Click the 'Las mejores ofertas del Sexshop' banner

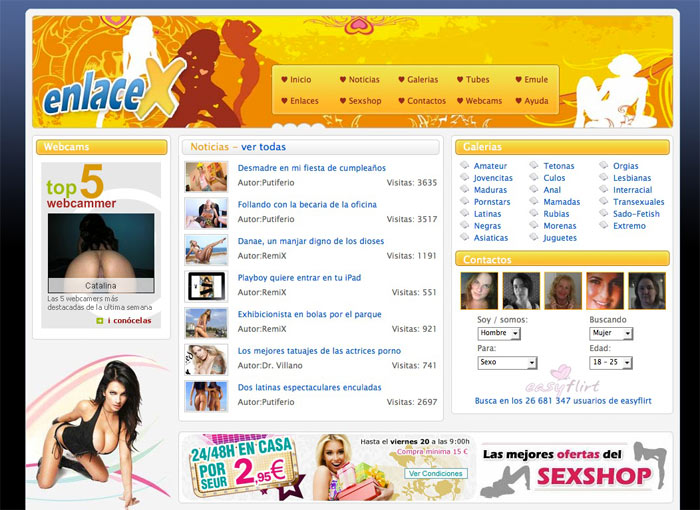(x=574, y=469)
